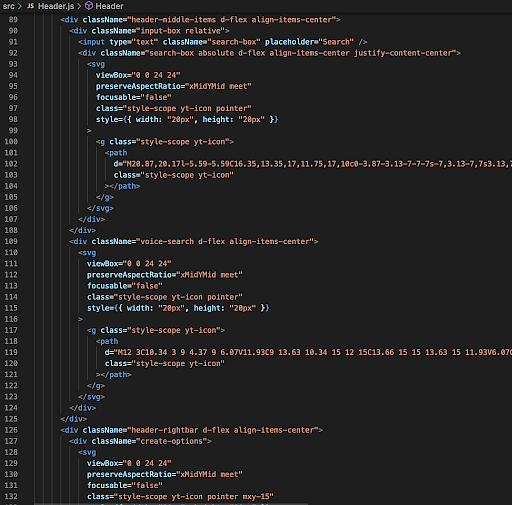The image size is (512, 505).
Task: Click closing </g> on line 122
Action: coord(96,386)
